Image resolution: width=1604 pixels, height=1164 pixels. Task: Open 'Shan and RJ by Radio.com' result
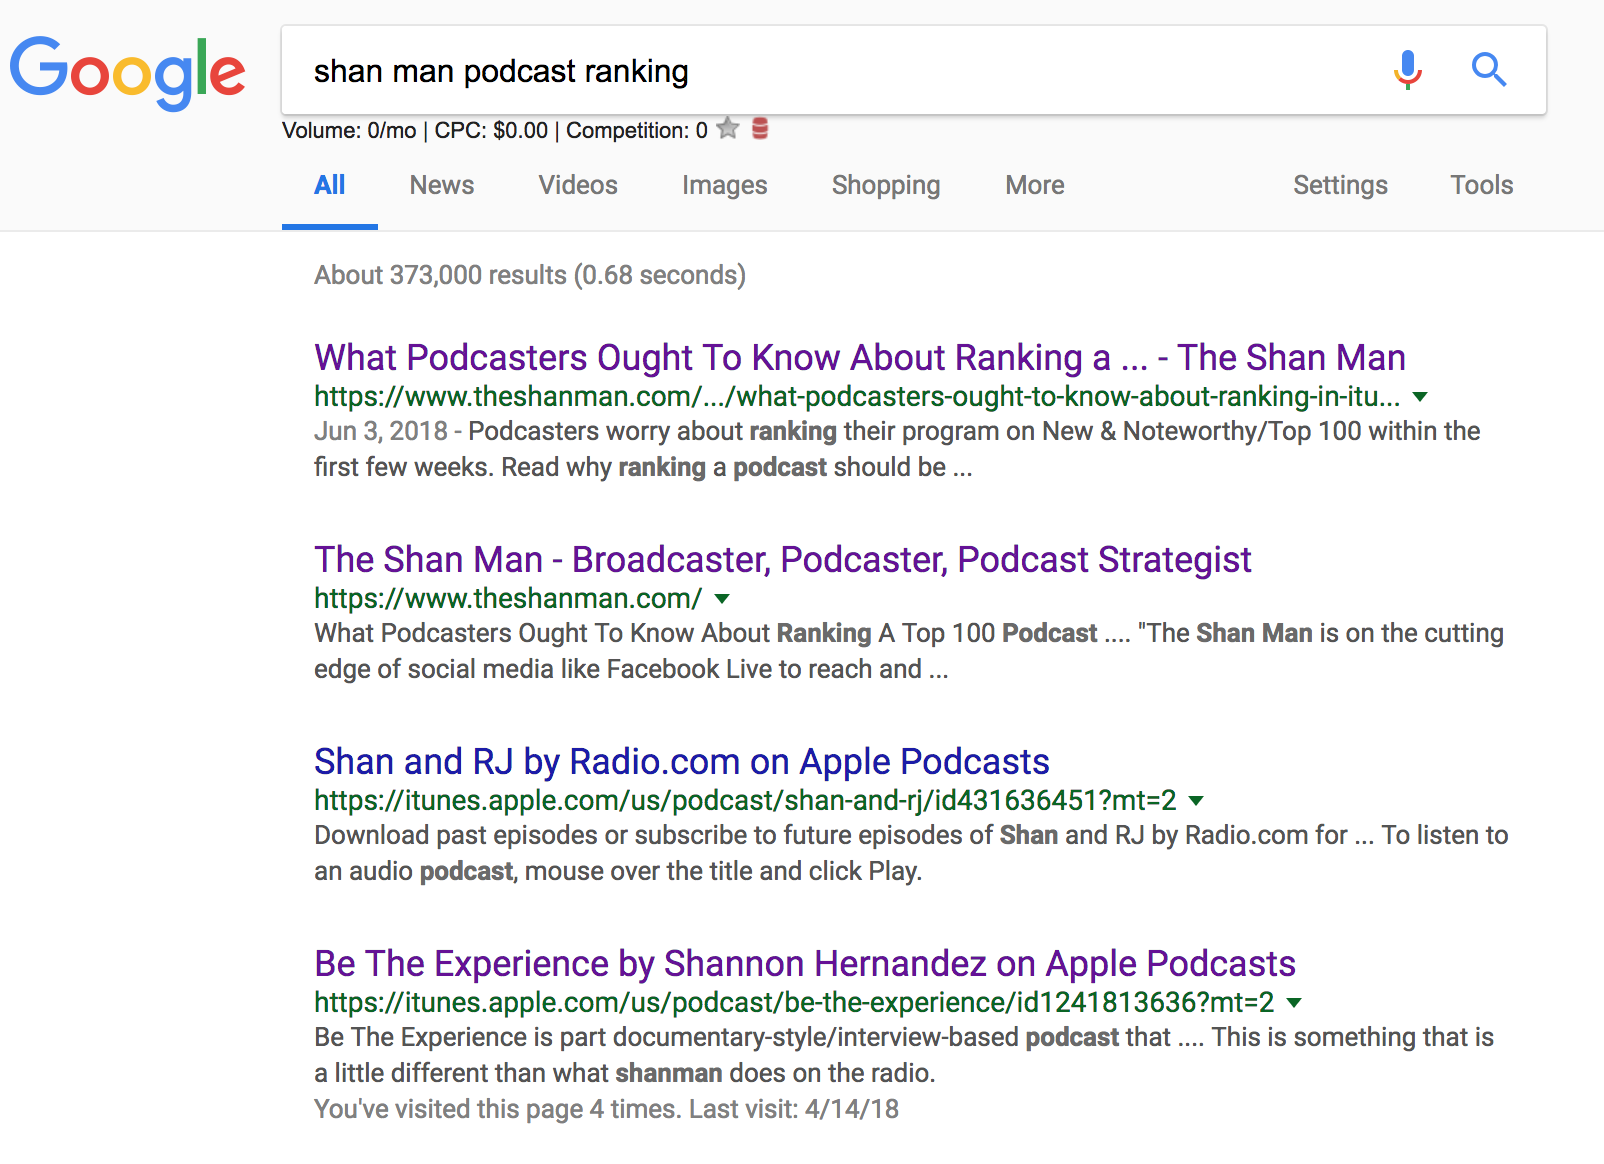point(682,762)
